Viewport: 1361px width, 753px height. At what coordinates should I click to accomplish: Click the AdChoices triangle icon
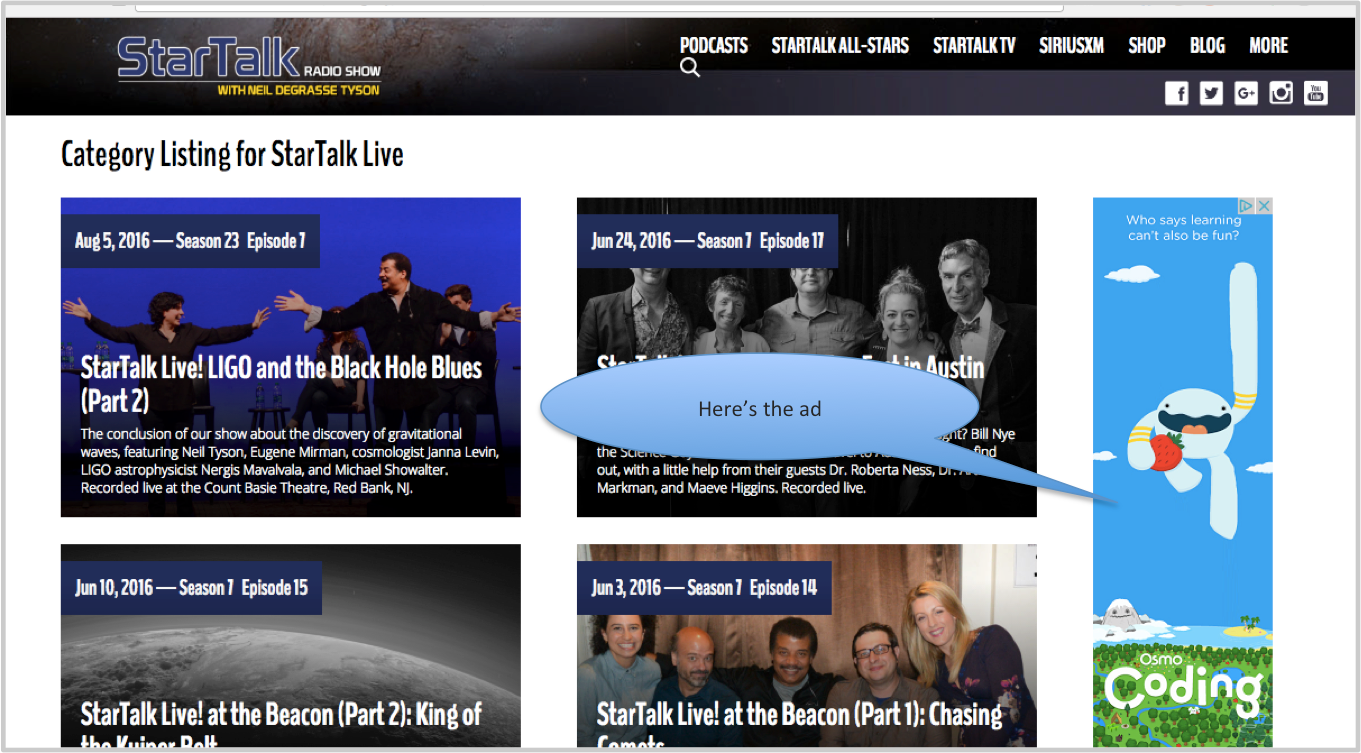point(1249,206)
